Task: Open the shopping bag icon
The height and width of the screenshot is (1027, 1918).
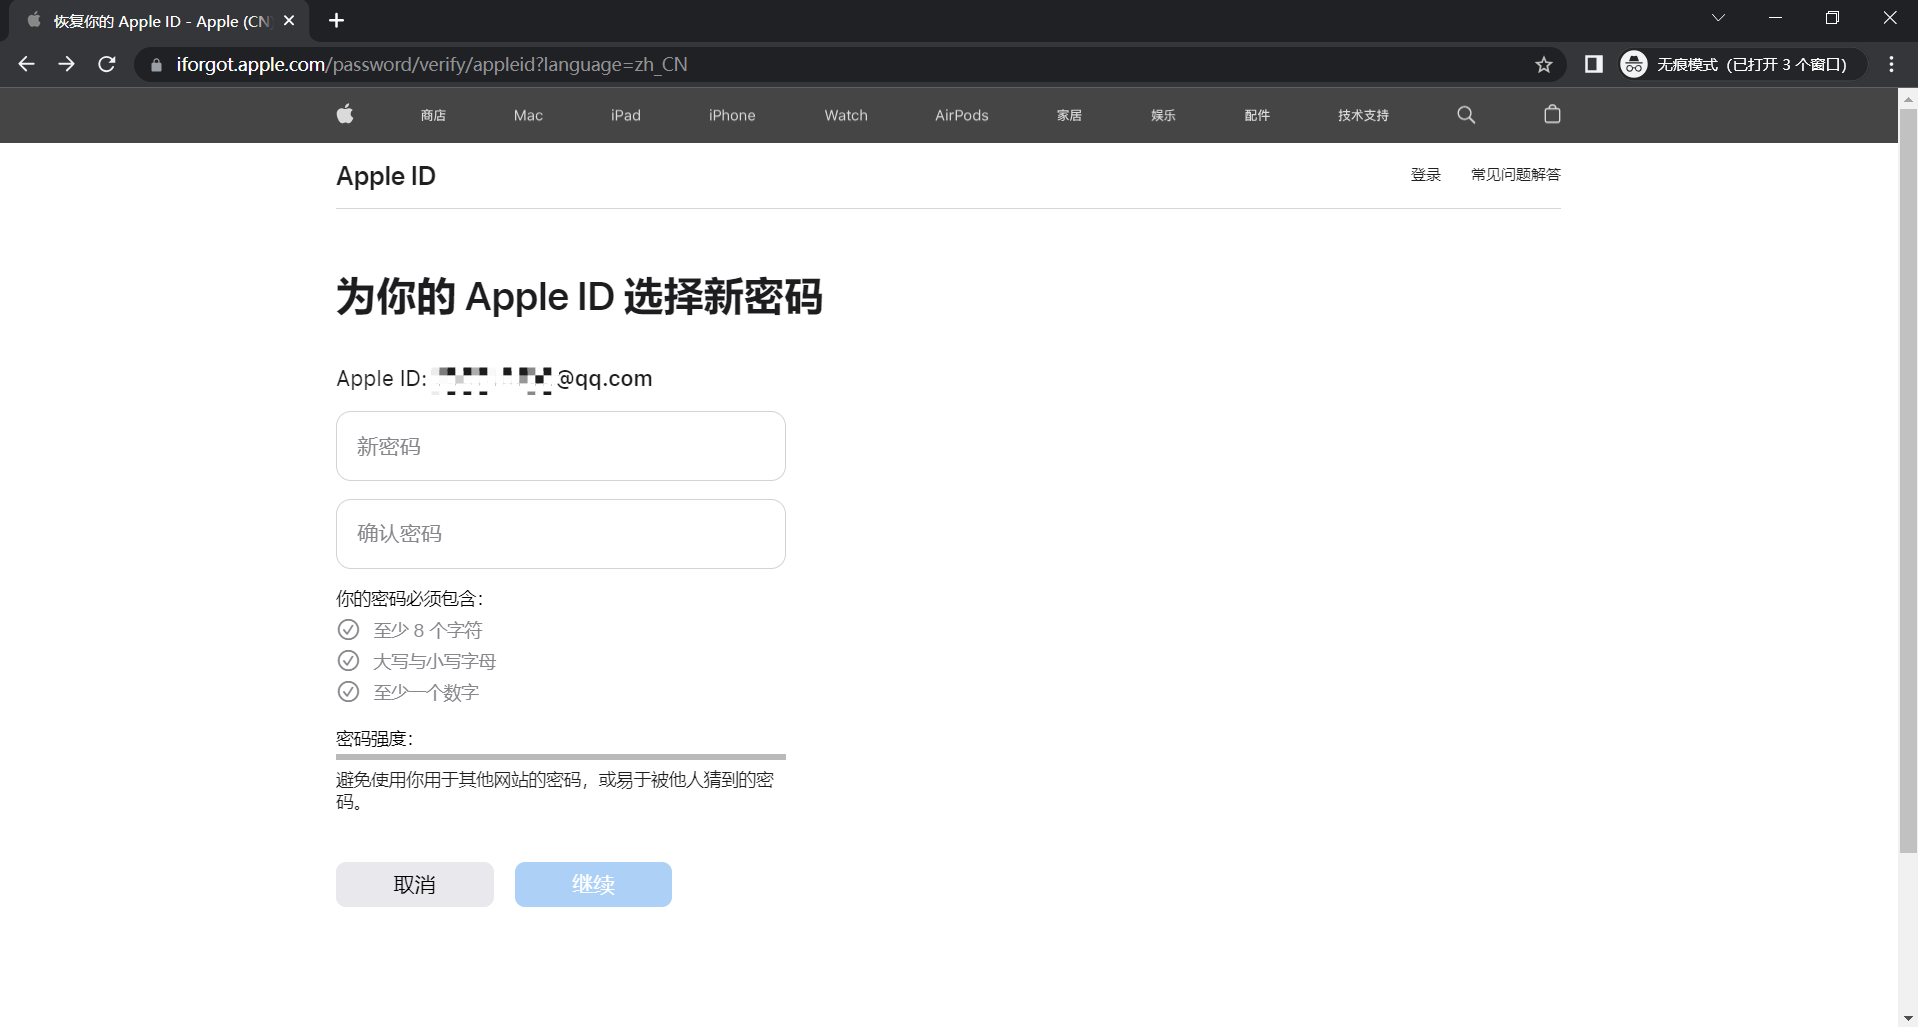Action: pyautogui.click(x=1552, y=114)
